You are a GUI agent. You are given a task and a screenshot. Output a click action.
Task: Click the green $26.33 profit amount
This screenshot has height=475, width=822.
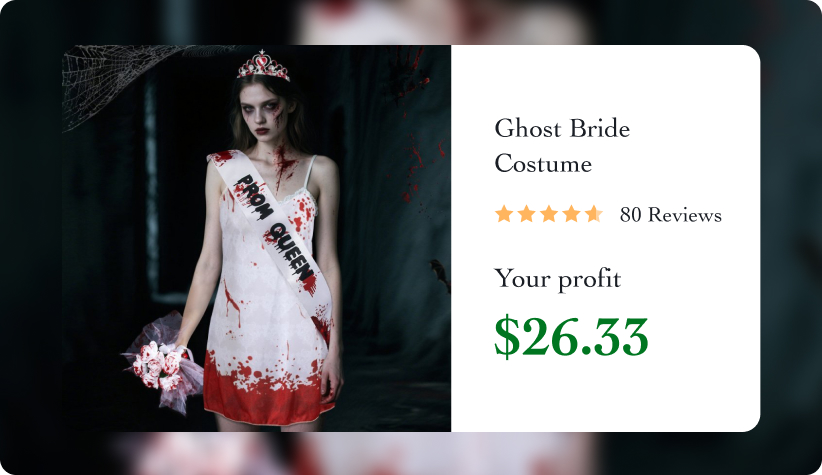point(571,336)
